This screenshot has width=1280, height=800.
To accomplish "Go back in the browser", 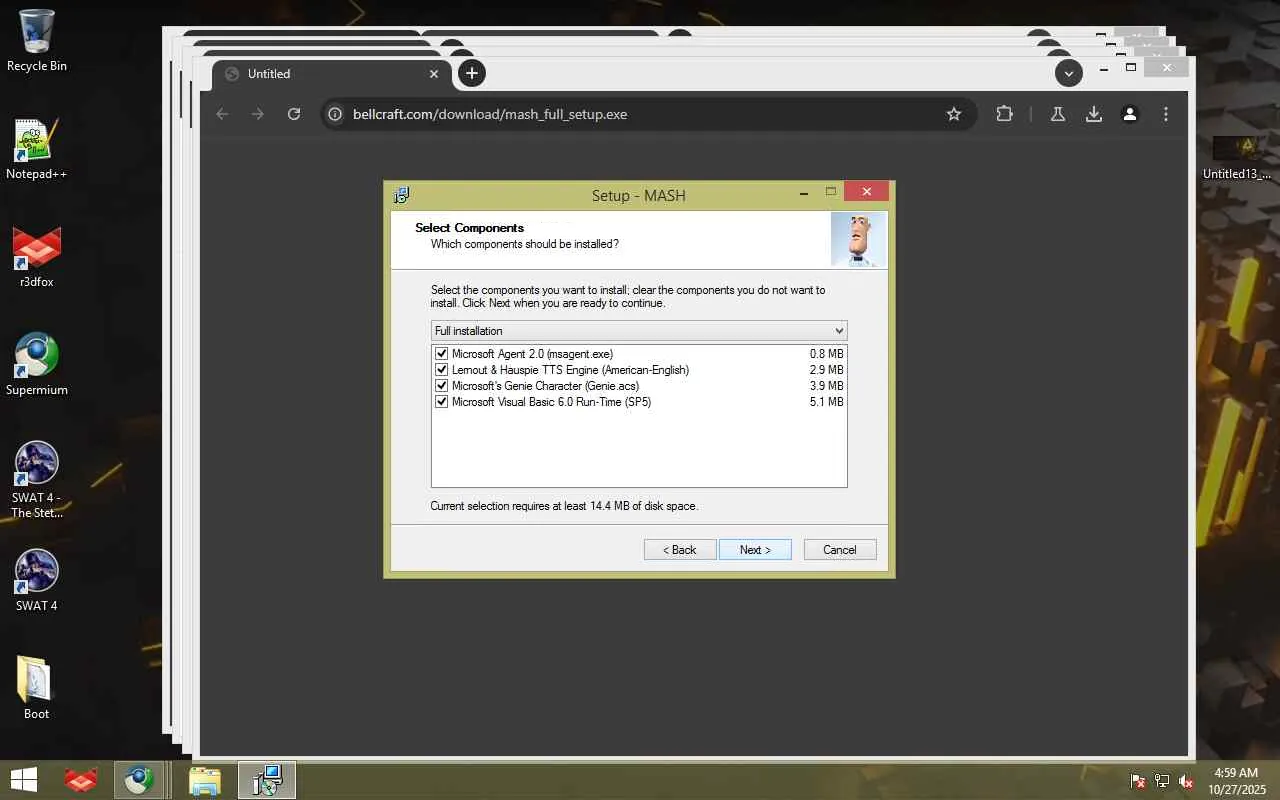I will click(x=222, y=114).
